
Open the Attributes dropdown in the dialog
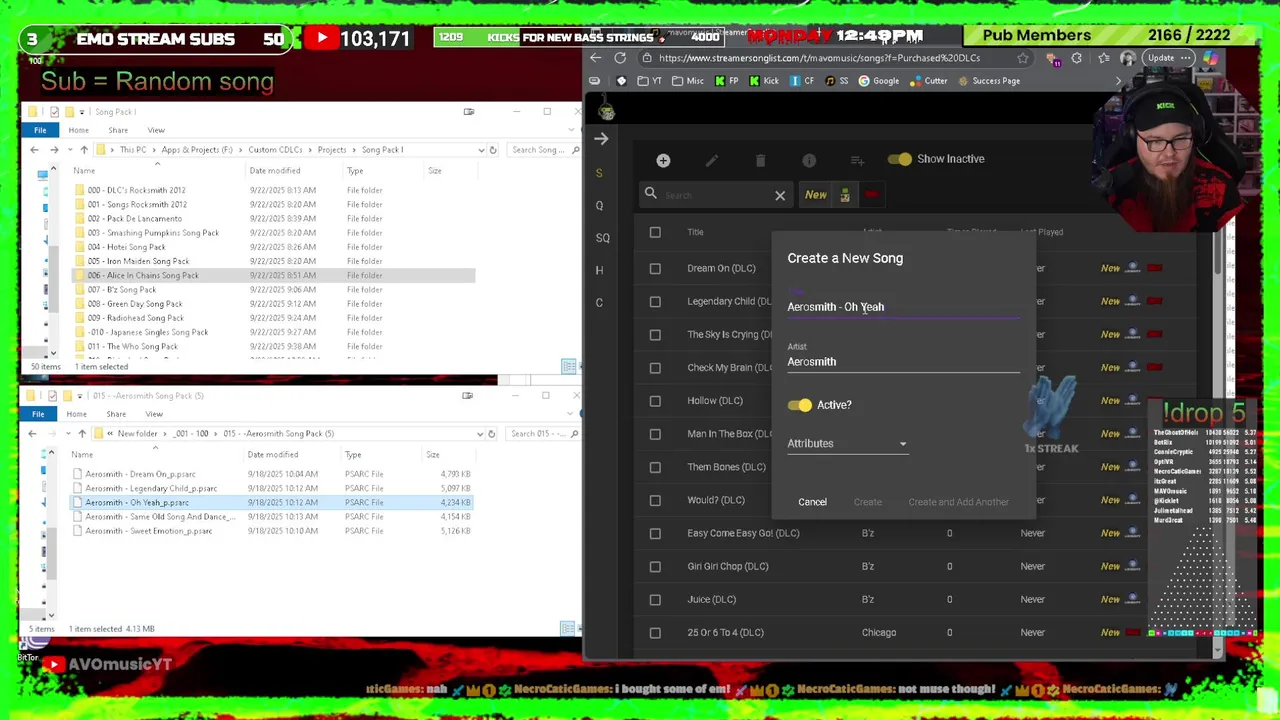click(x=847, y=444)
